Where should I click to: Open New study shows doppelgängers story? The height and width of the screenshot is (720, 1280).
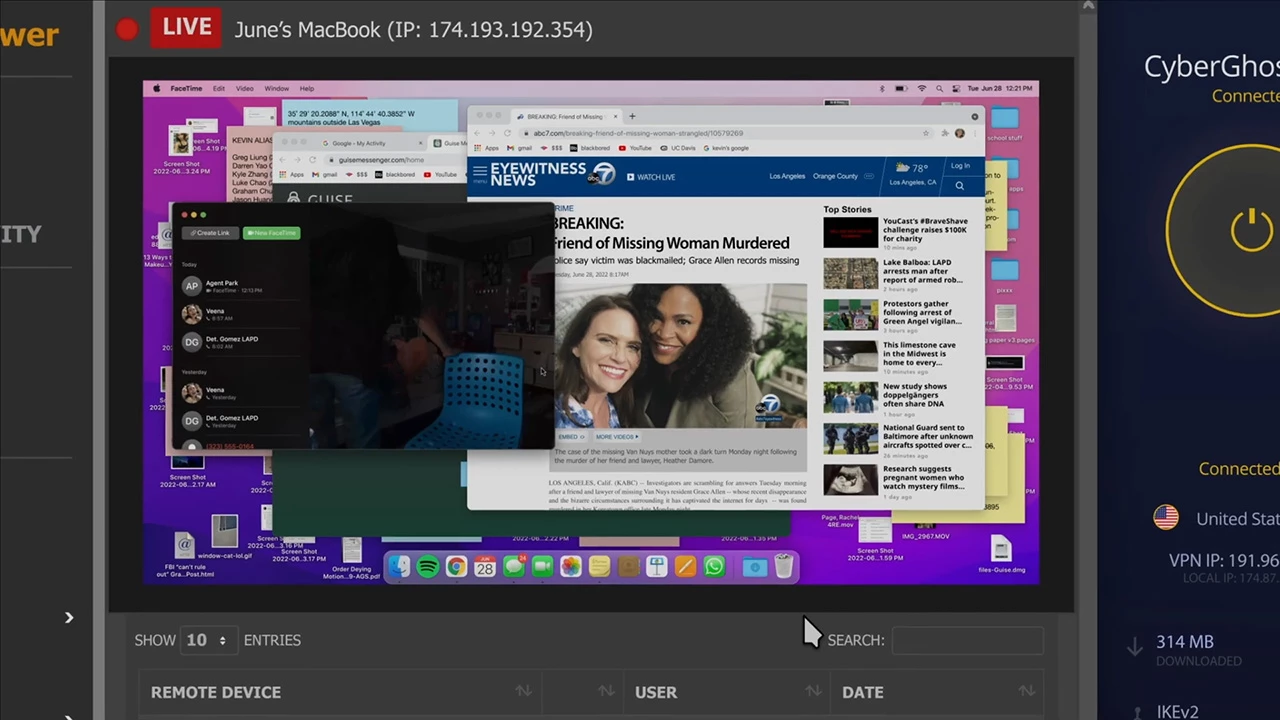[x=896, y=397]
